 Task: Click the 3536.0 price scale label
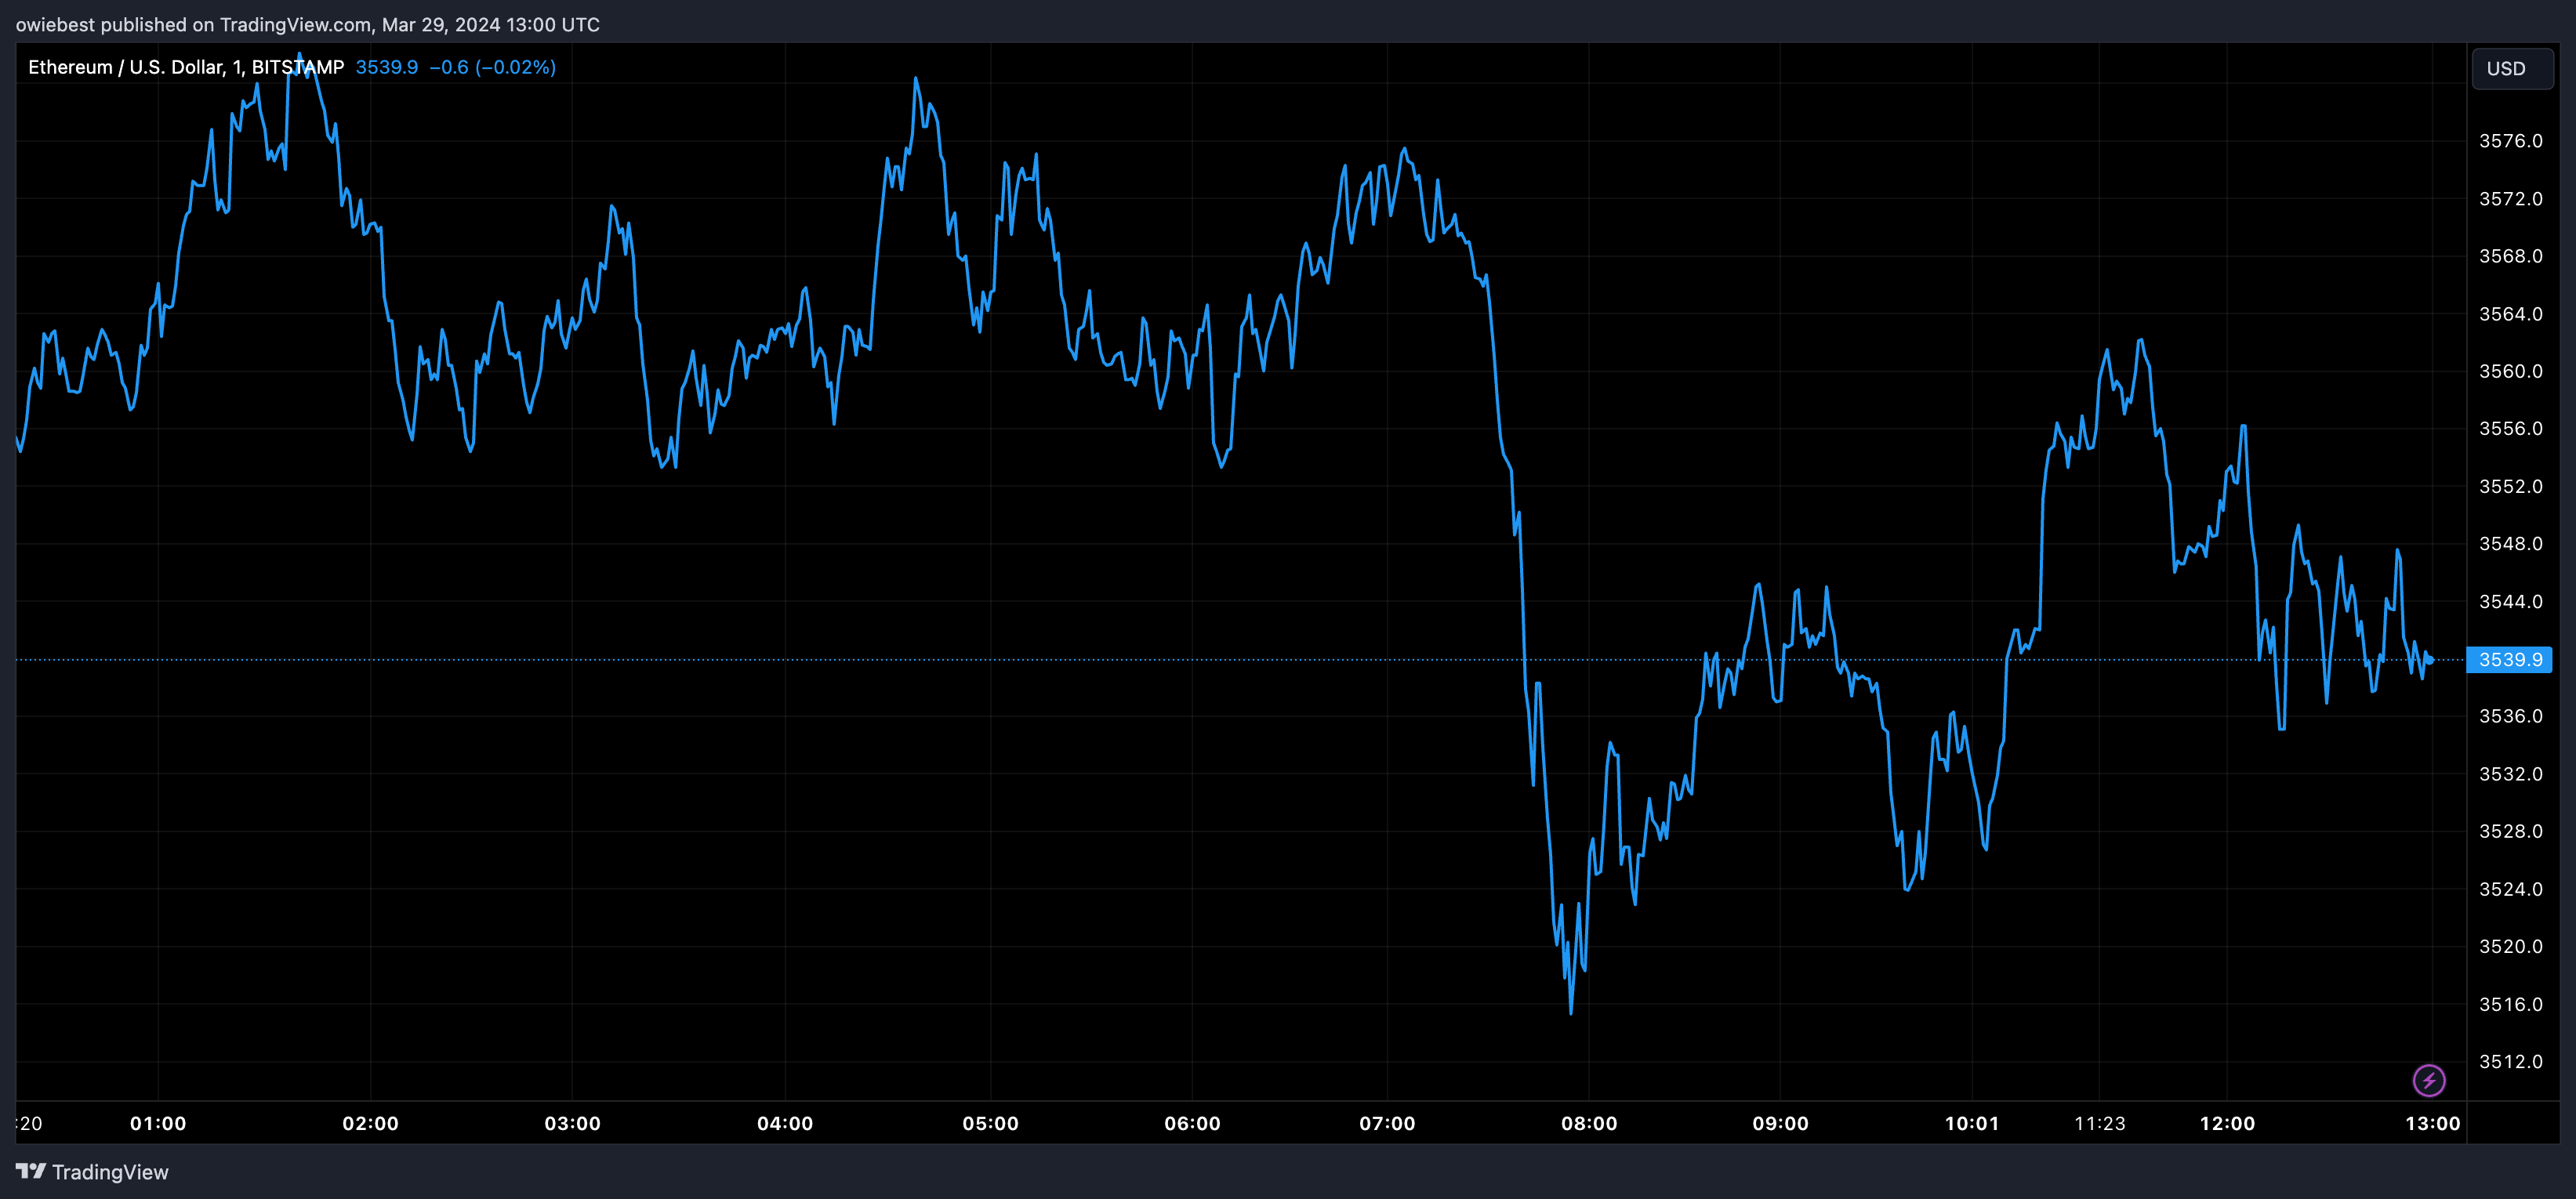(2510, 716)
